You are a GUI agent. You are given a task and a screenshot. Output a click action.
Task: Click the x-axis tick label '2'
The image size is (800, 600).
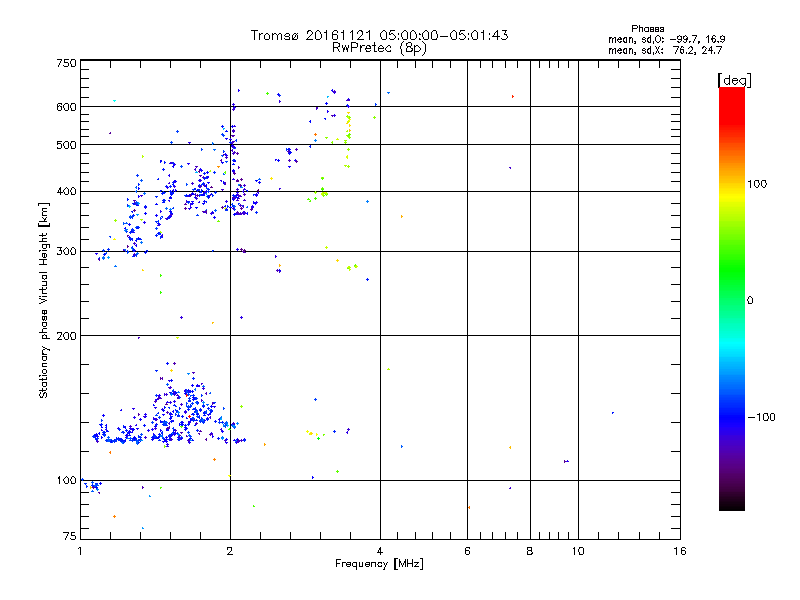click(230, 551)
